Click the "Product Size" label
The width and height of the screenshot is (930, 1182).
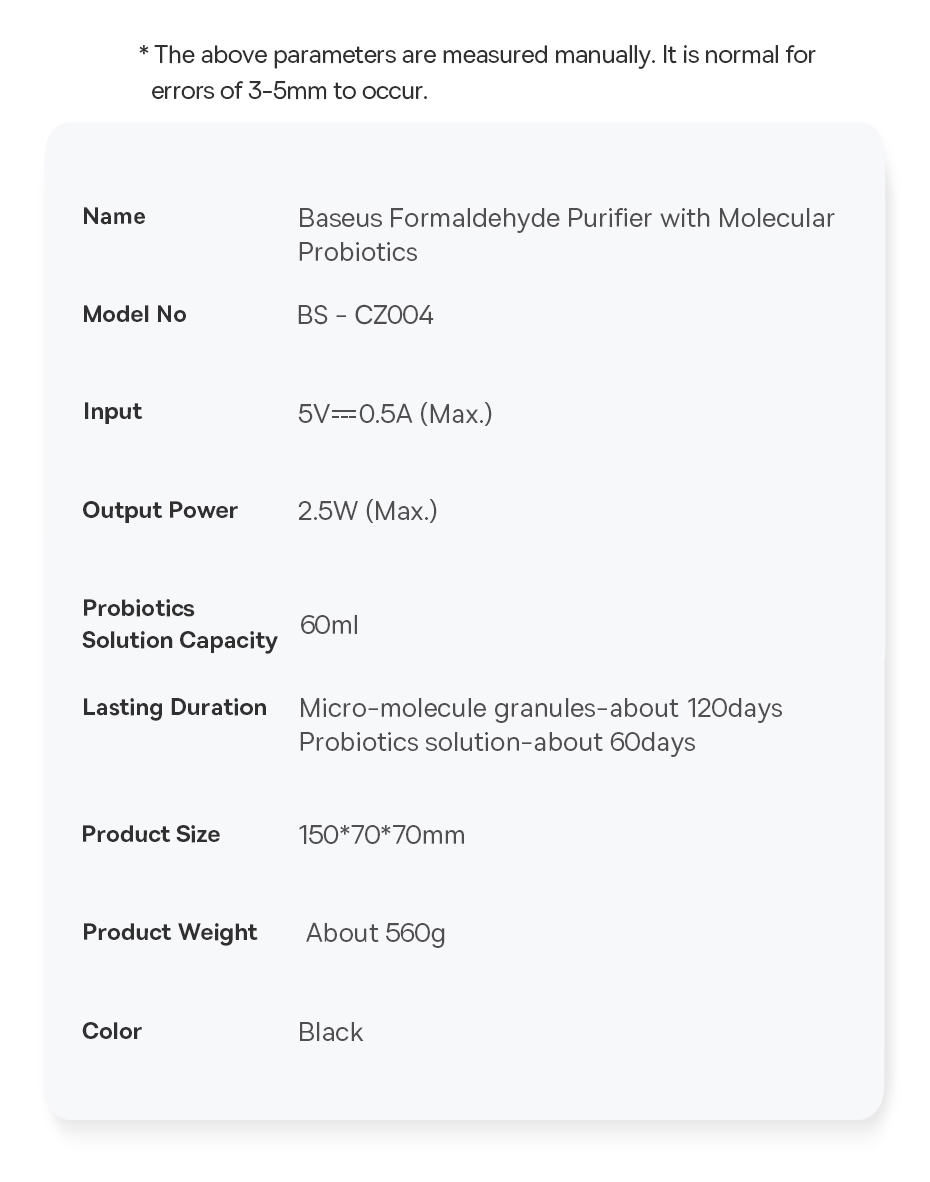(x=151, y=834)
